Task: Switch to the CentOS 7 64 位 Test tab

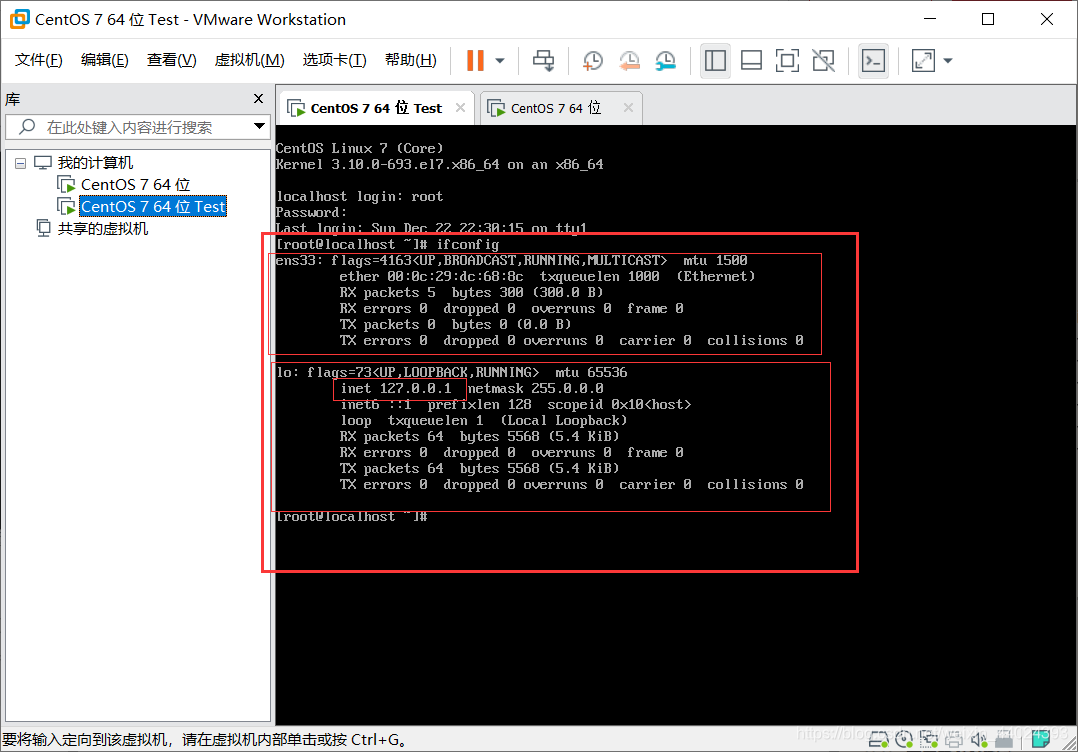Action: (376, 108)
